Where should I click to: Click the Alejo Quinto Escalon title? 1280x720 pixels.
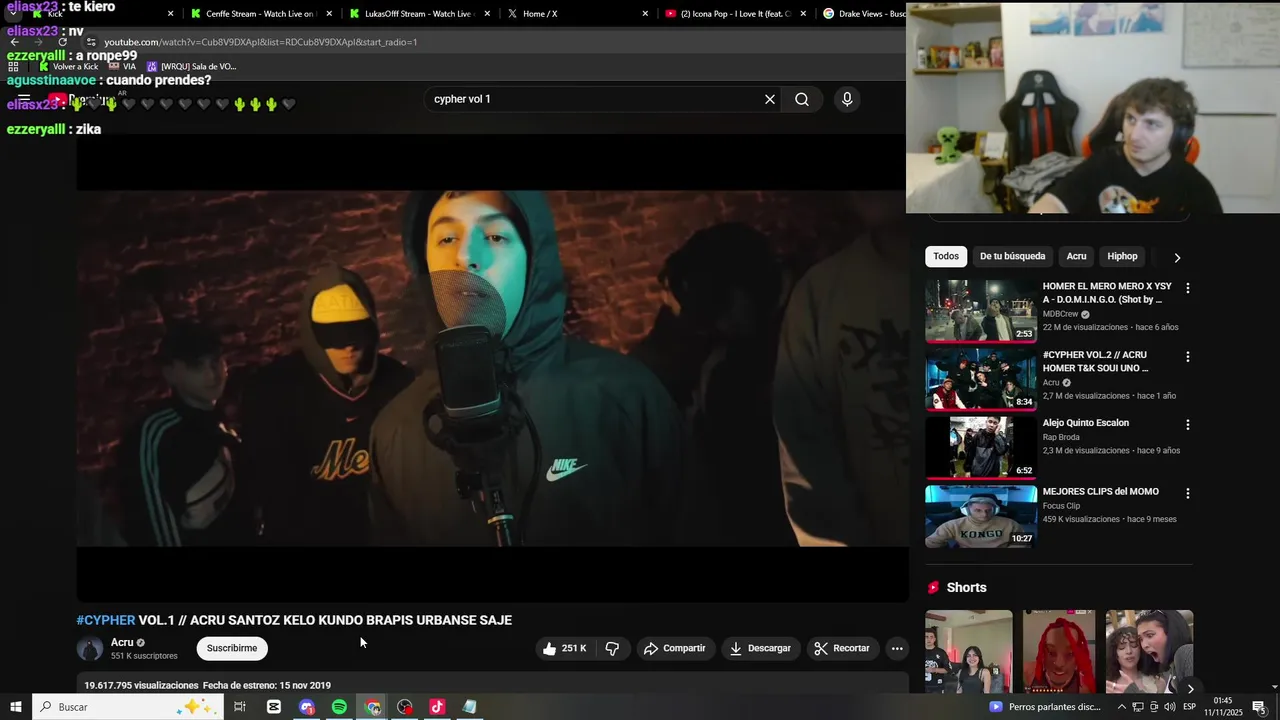pos(1086,423)
